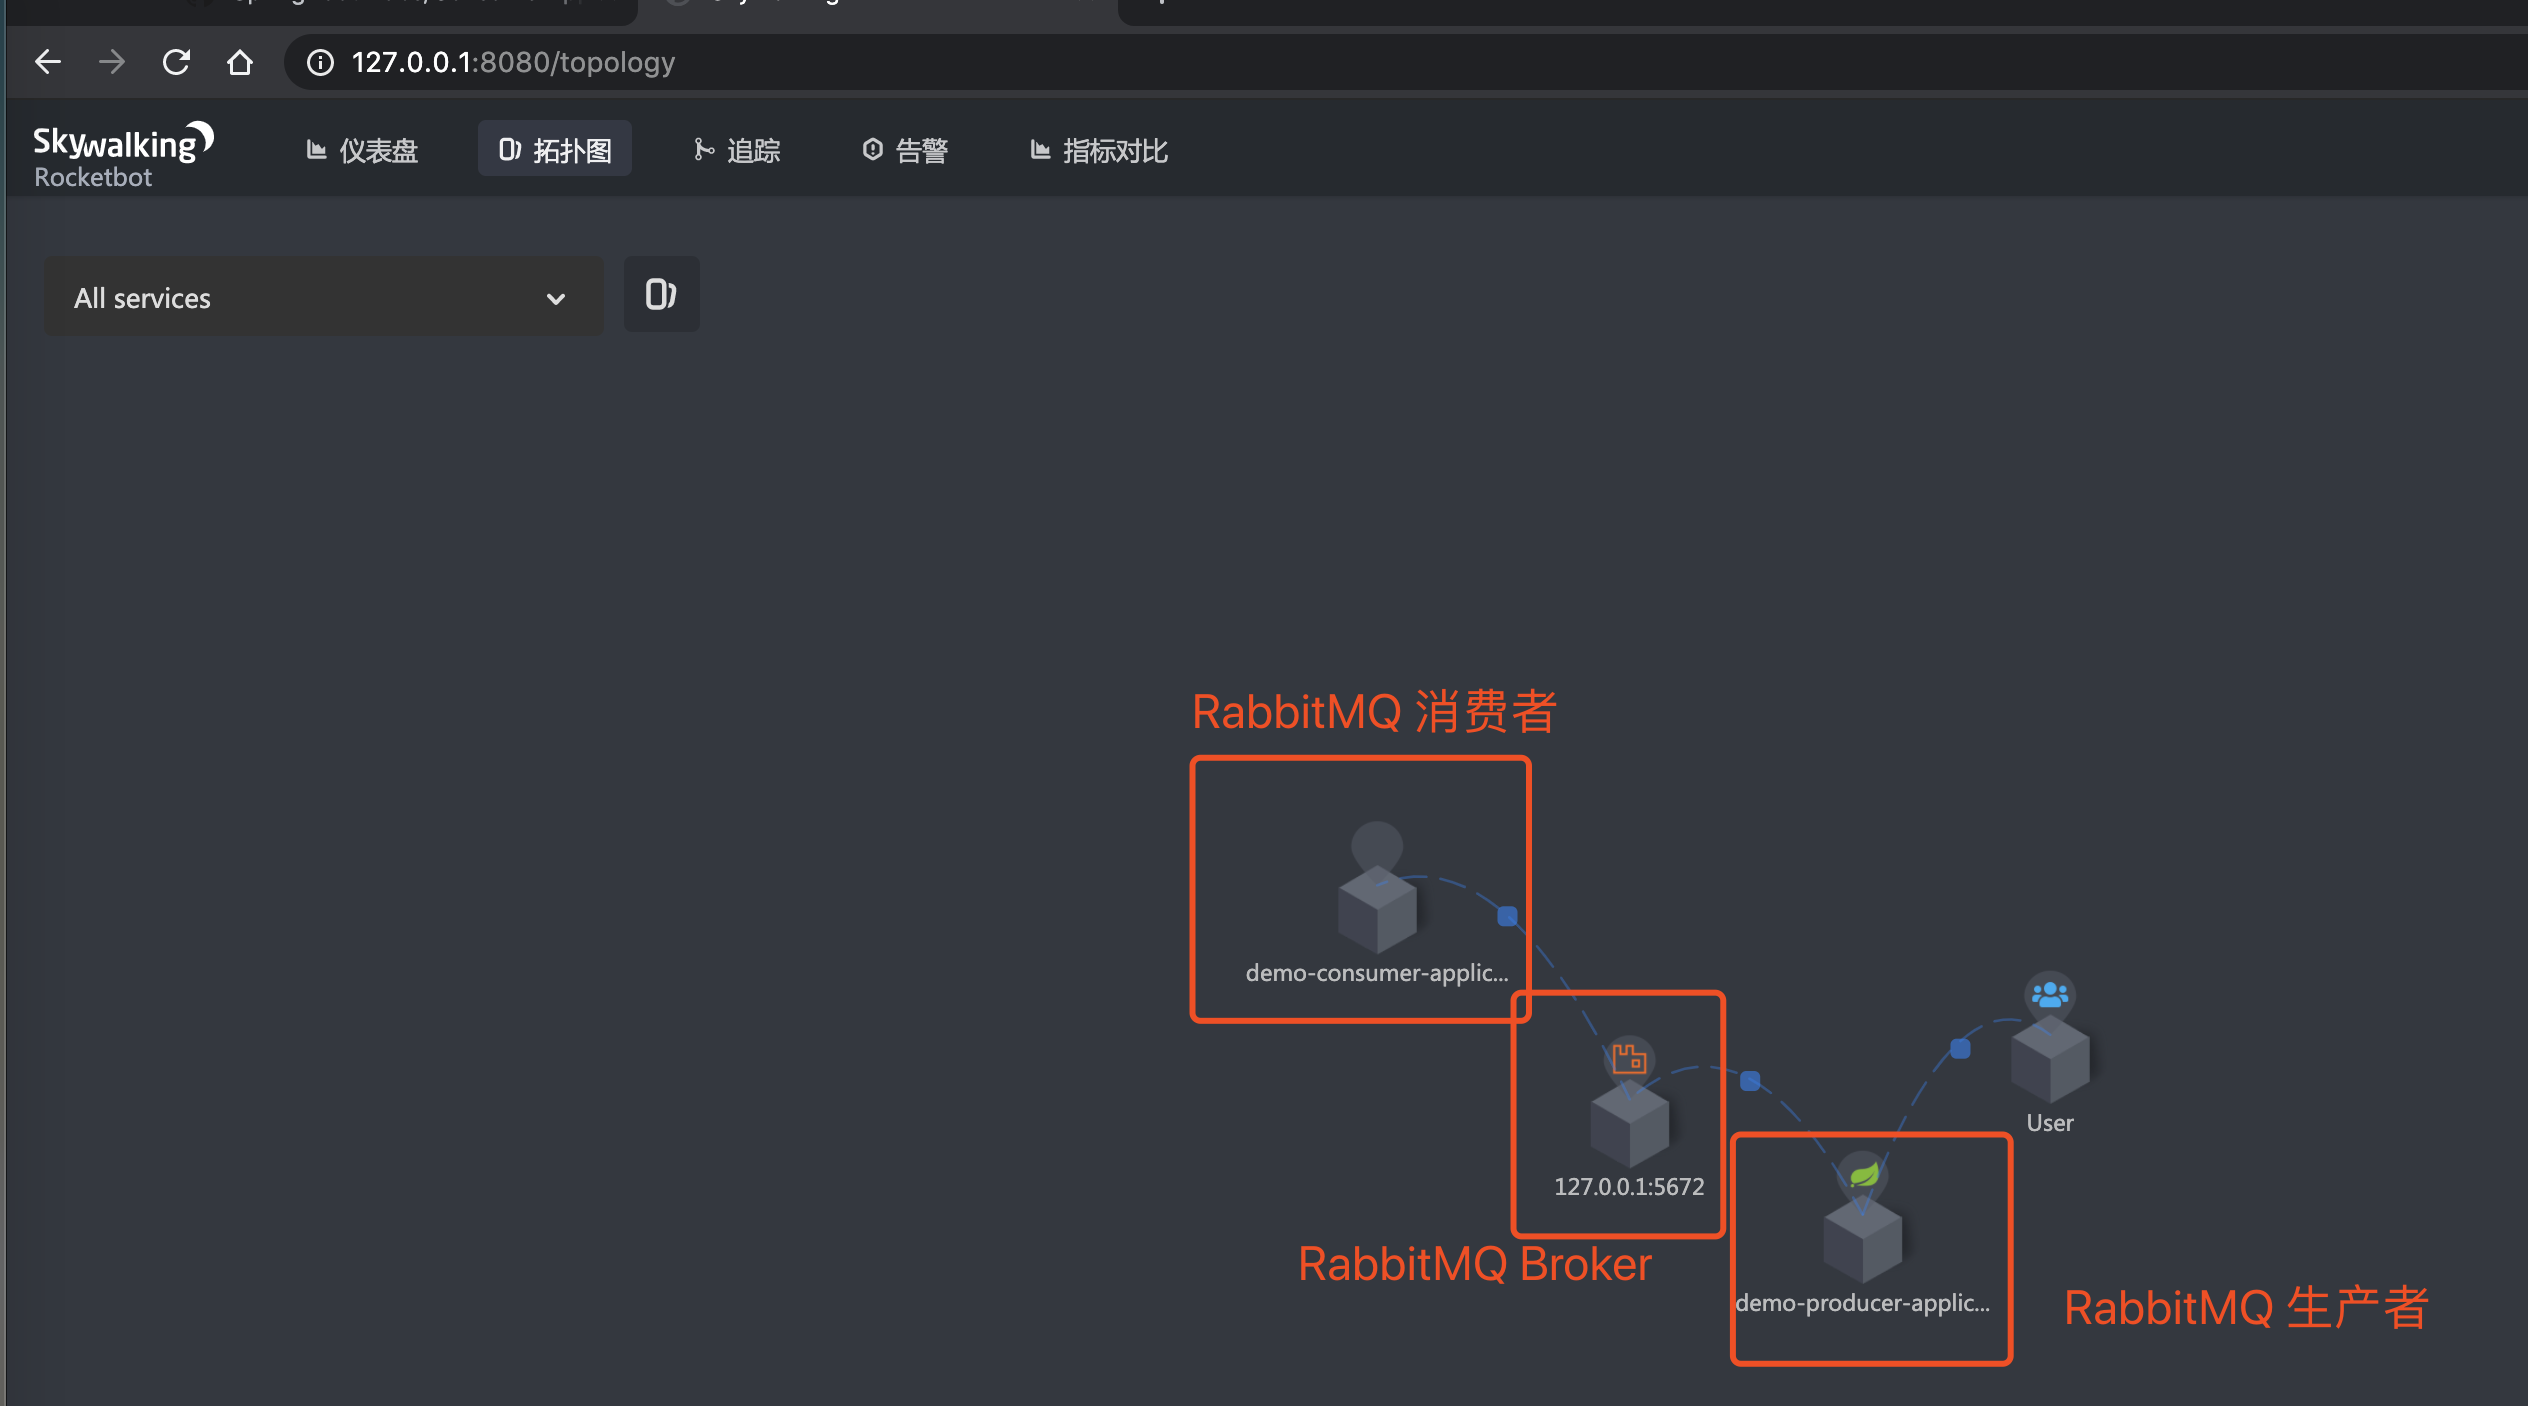
Task: Open the 仪表盘 dashboard tab
Action: coord(362,150)
